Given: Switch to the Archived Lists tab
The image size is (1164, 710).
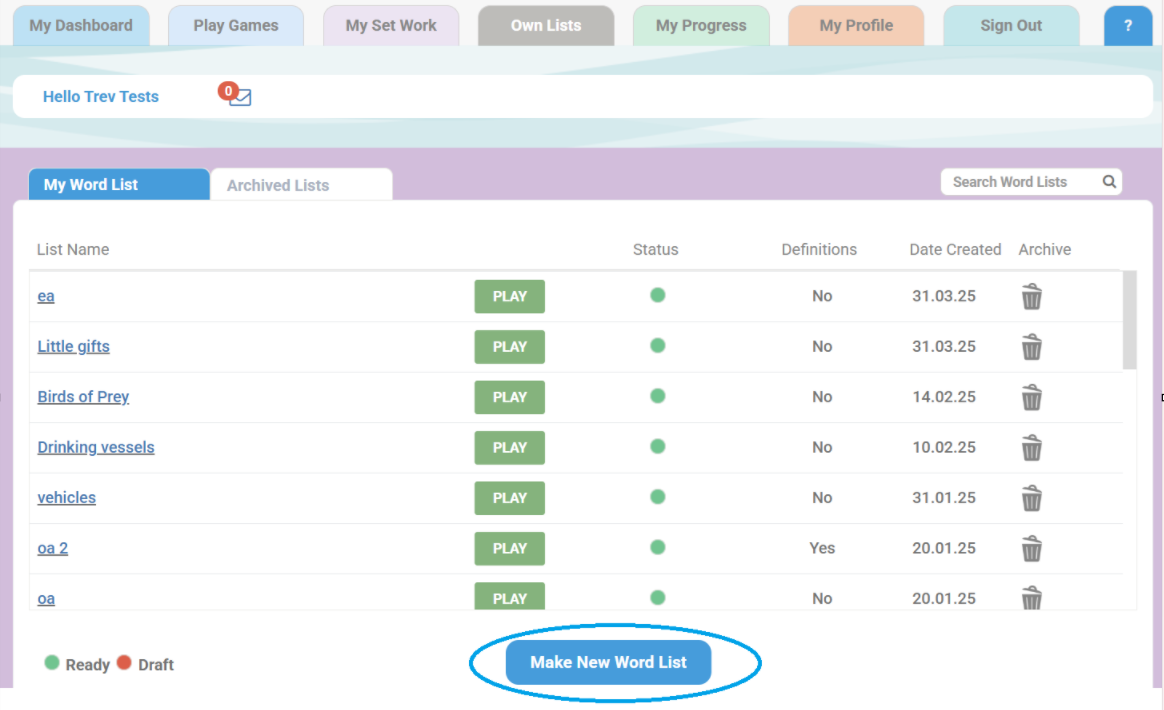Looking at the screenshot, I should [x=300, y=185].
